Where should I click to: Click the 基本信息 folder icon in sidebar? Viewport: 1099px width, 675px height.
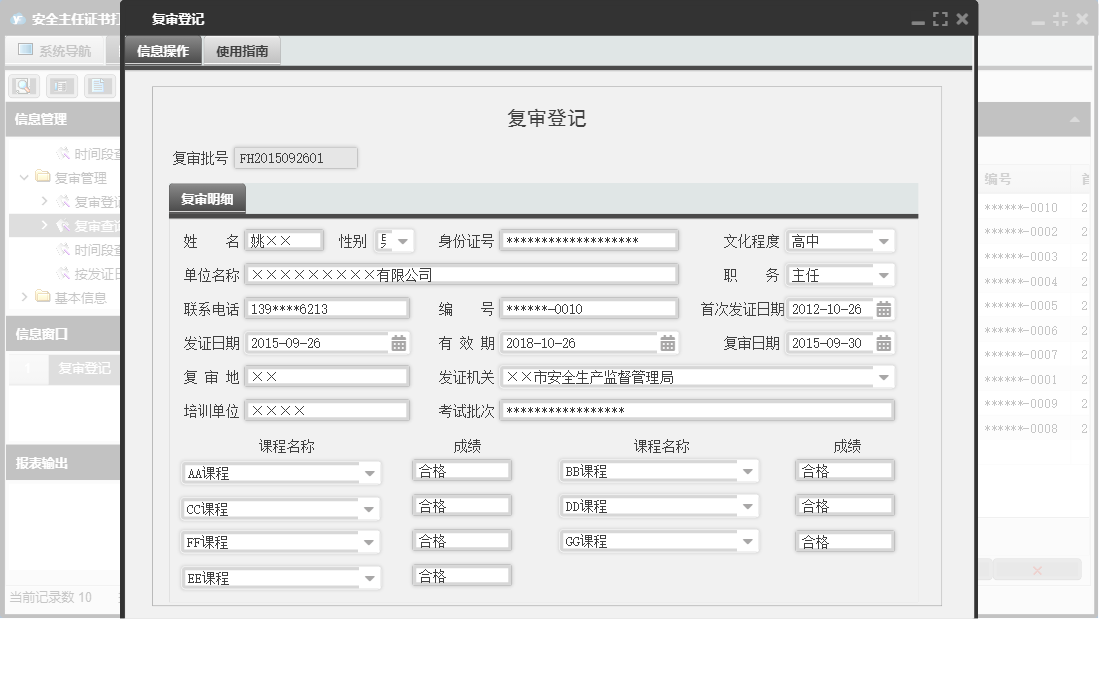tap(40, 296)
